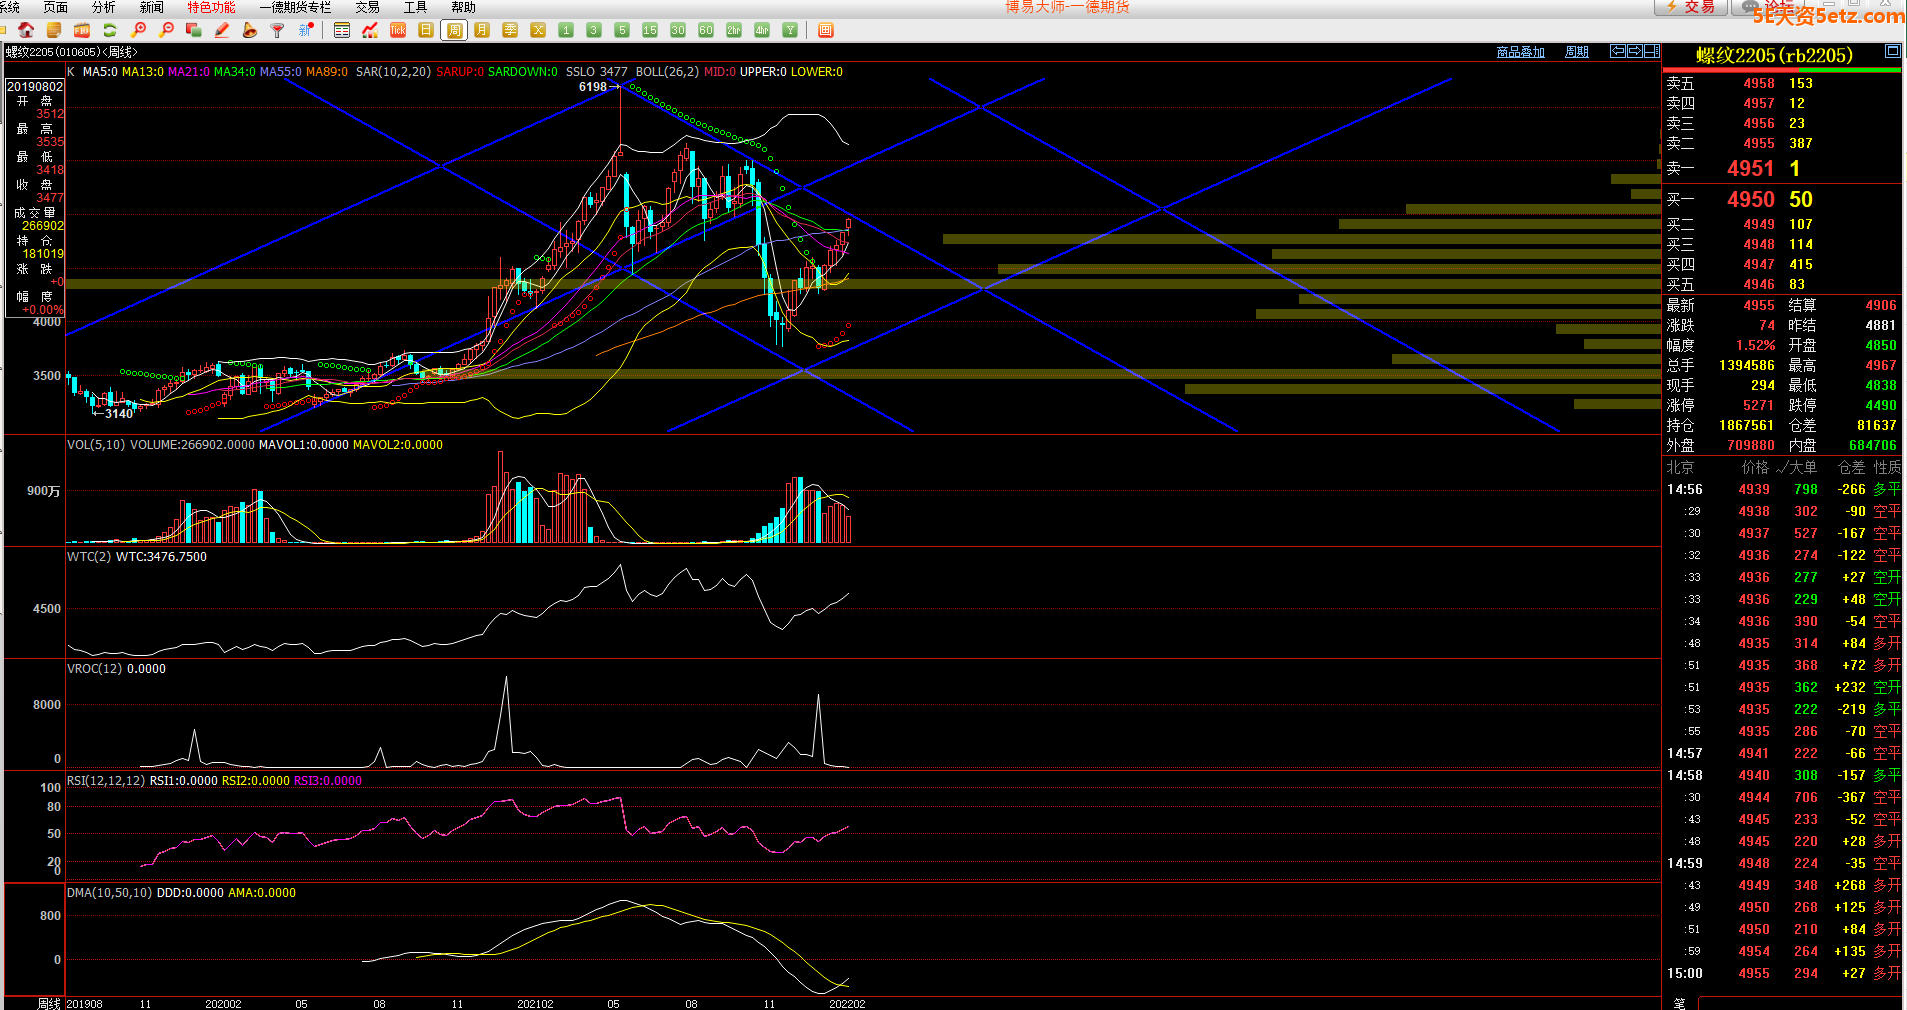
Task: Open the 周期 period dropdown
Action: pos(1577,52)
